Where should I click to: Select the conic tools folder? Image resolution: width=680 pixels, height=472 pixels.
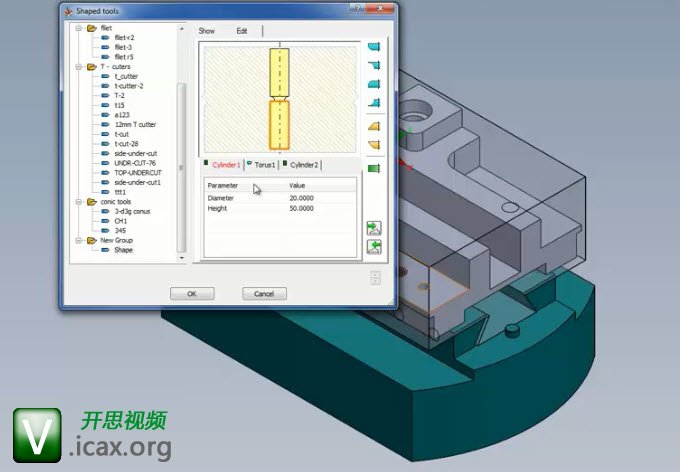(x=115, y=202)
